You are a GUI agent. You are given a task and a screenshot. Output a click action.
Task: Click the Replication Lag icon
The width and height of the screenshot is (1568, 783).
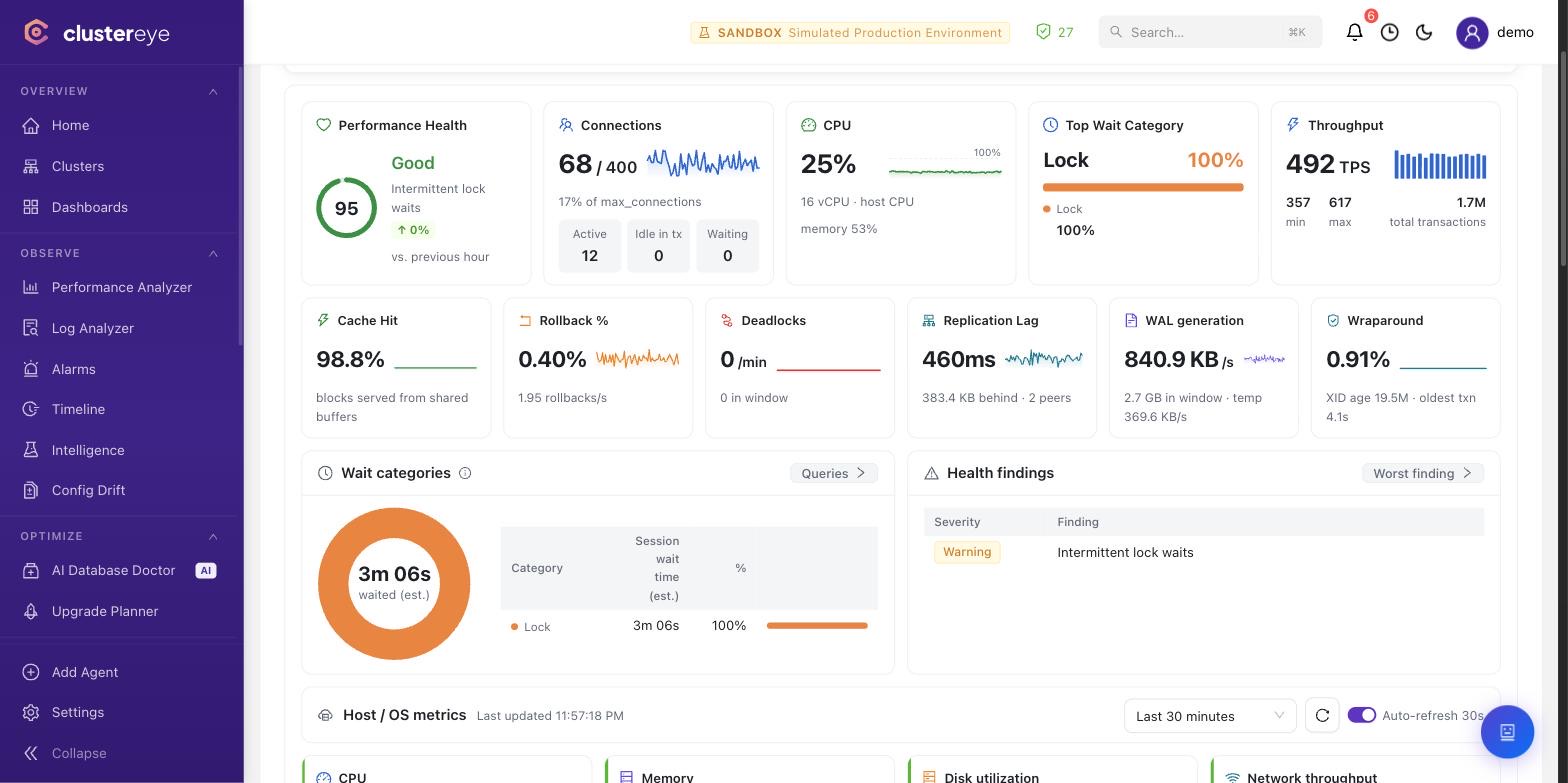tap(929, 320)
